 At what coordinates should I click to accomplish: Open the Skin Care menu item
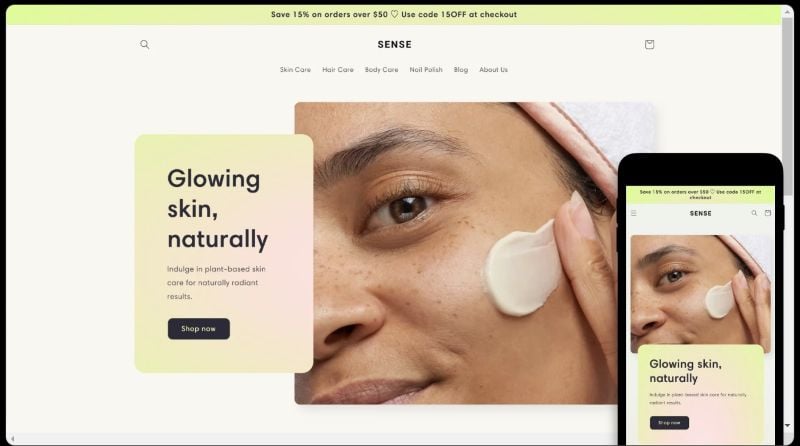295,69
